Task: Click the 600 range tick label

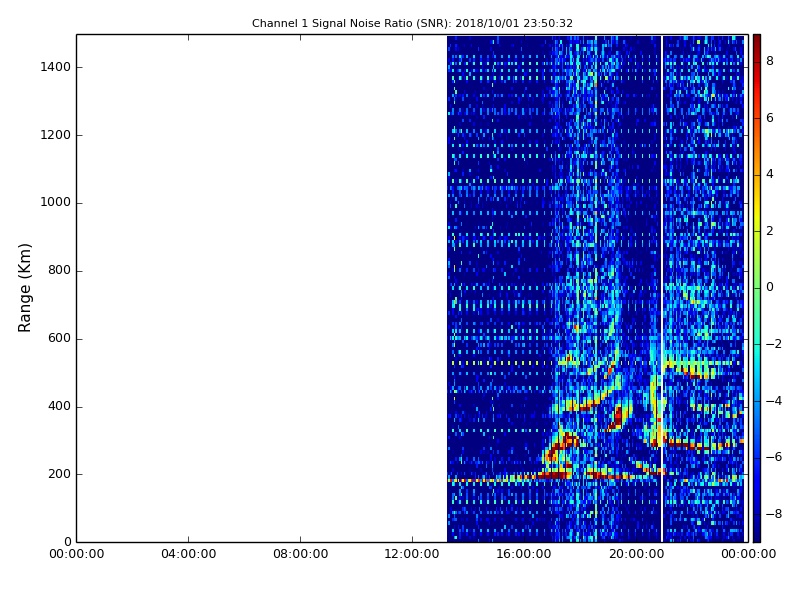Action: click(x=59, y=338)
